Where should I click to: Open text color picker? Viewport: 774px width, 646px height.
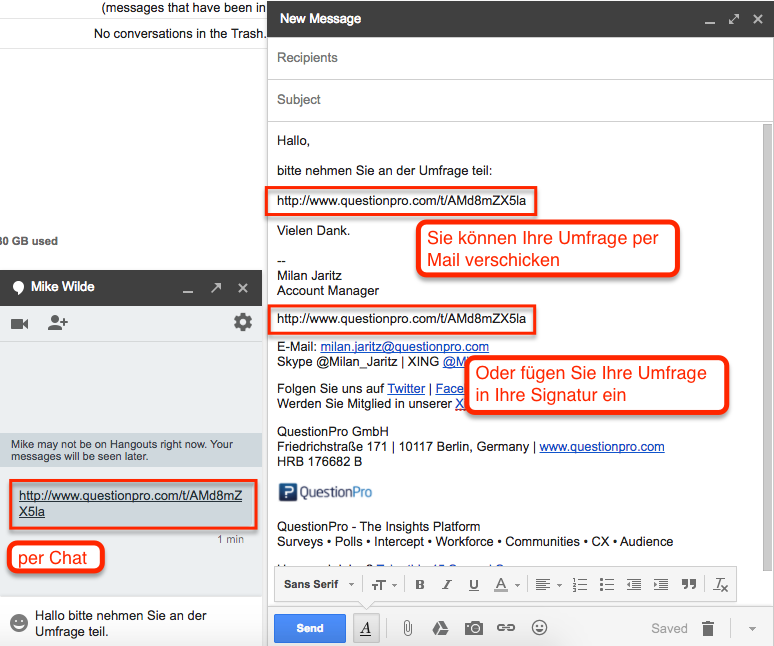(506, 585)
